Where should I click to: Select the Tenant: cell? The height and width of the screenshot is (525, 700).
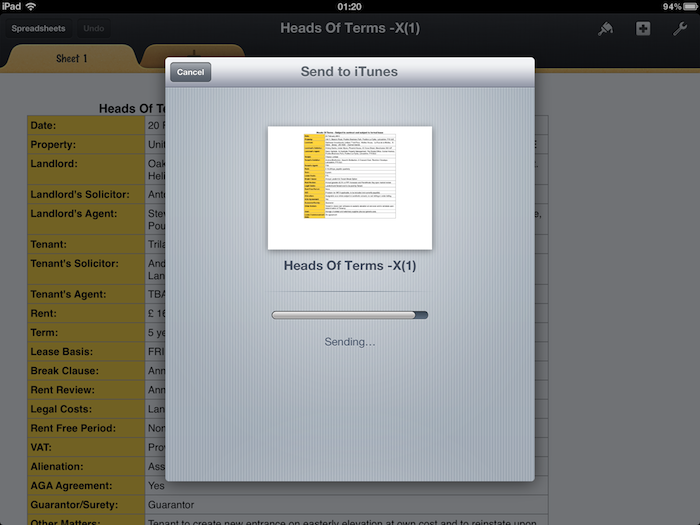(x=86, y=244)
